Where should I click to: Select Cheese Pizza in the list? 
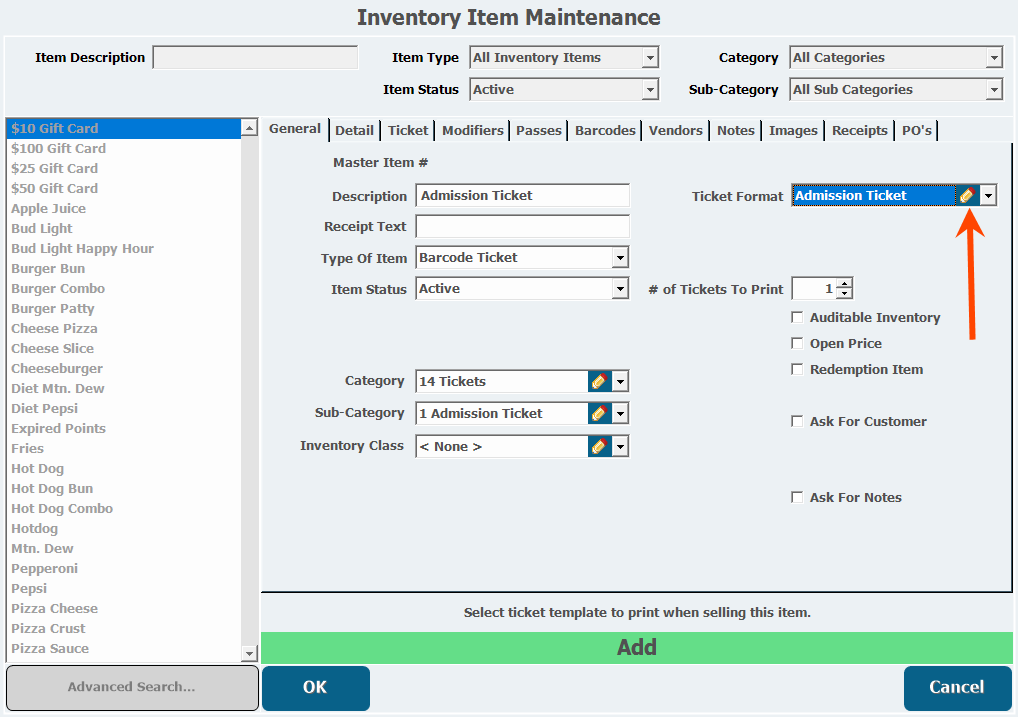click(x=123, y=329)
